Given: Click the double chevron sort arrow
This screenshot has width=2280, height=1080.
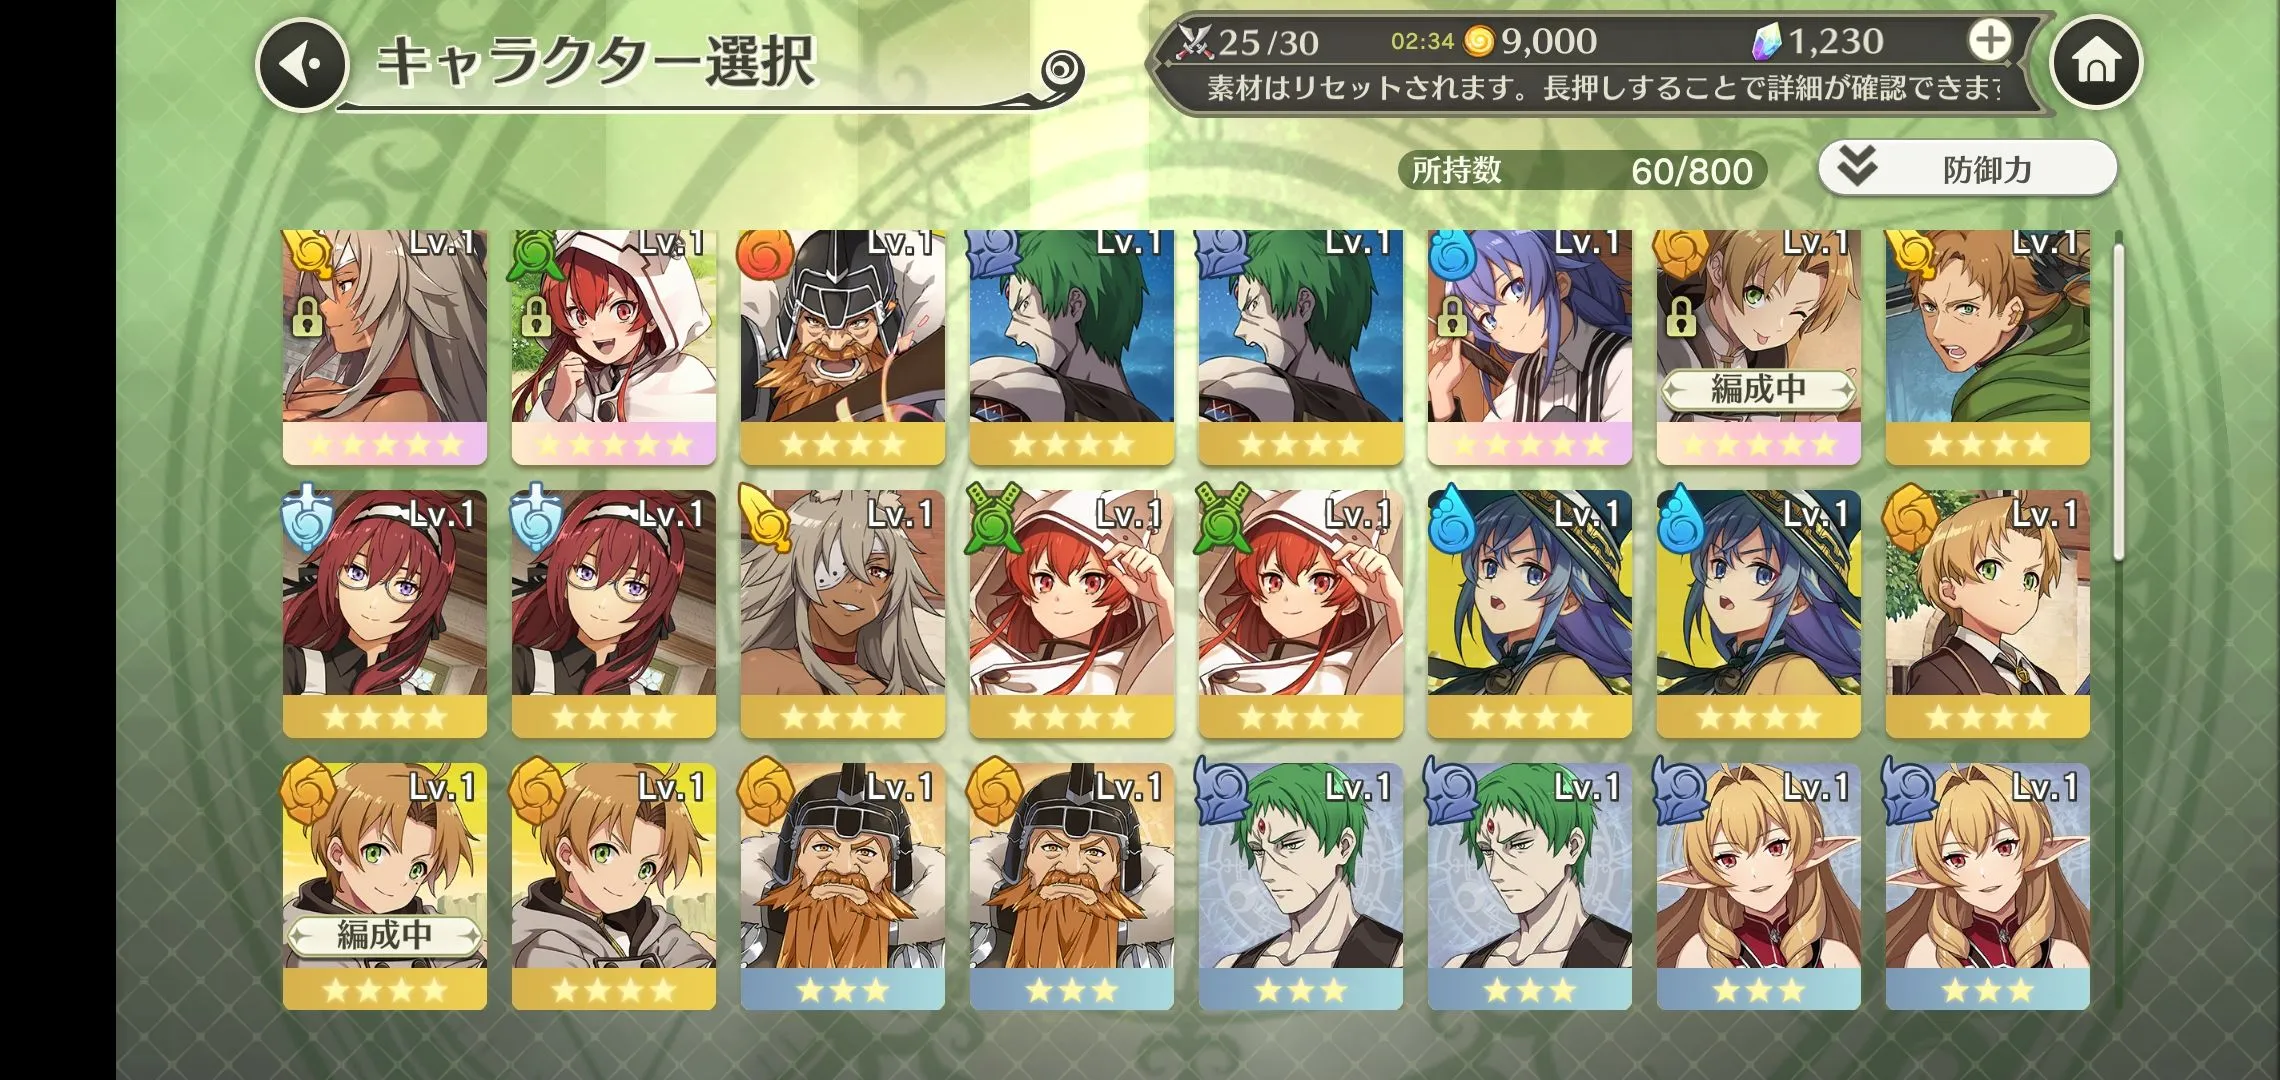Looking at the screenshot, I should click(1857, 167).
